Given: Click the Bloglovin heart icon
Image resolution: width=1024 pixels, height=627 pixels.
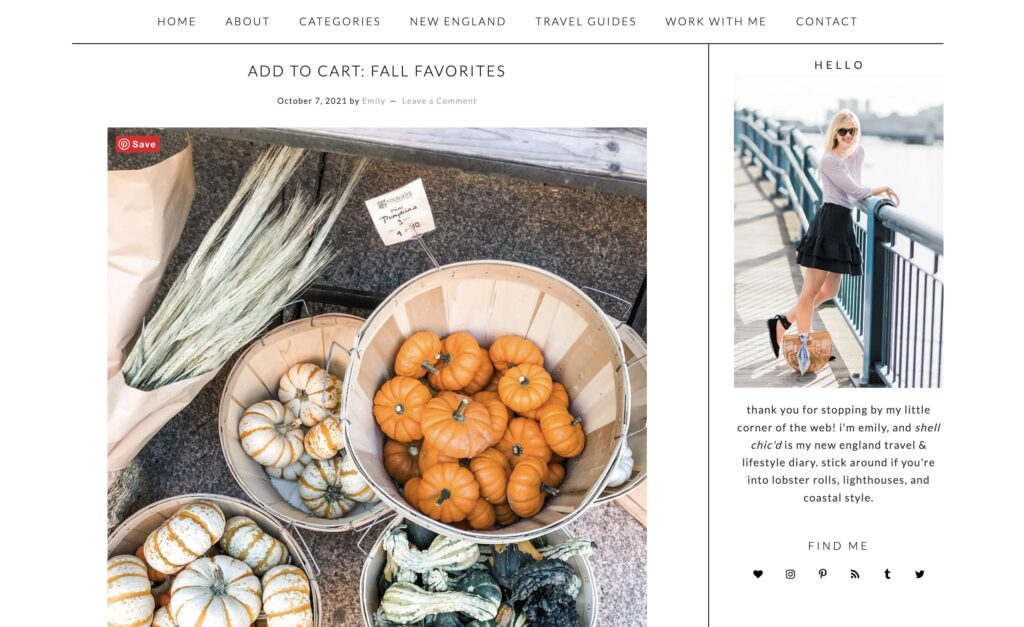Looking at the screenshot, I should tap(758, 574).
